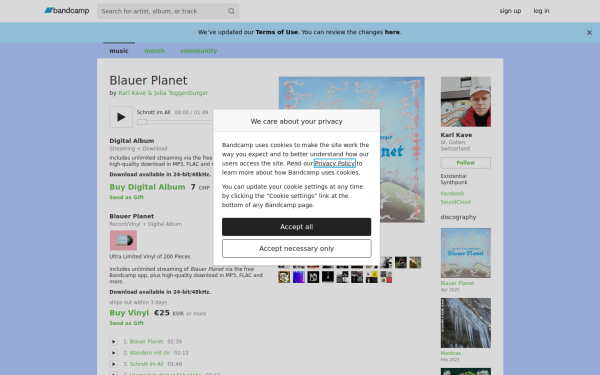Open the Mantras discography title link
The image size is (600, 375).
tap(450, 353)
